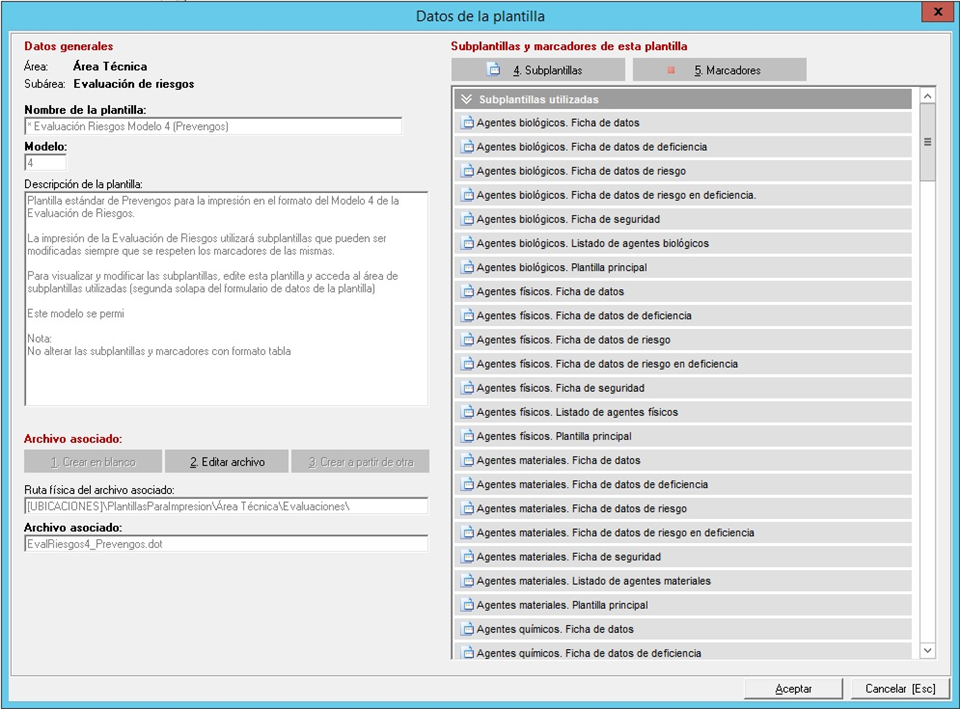Screen dimensions: 960x709
Task: Click the Archivo asociado filename field
Action: (226, 543)
